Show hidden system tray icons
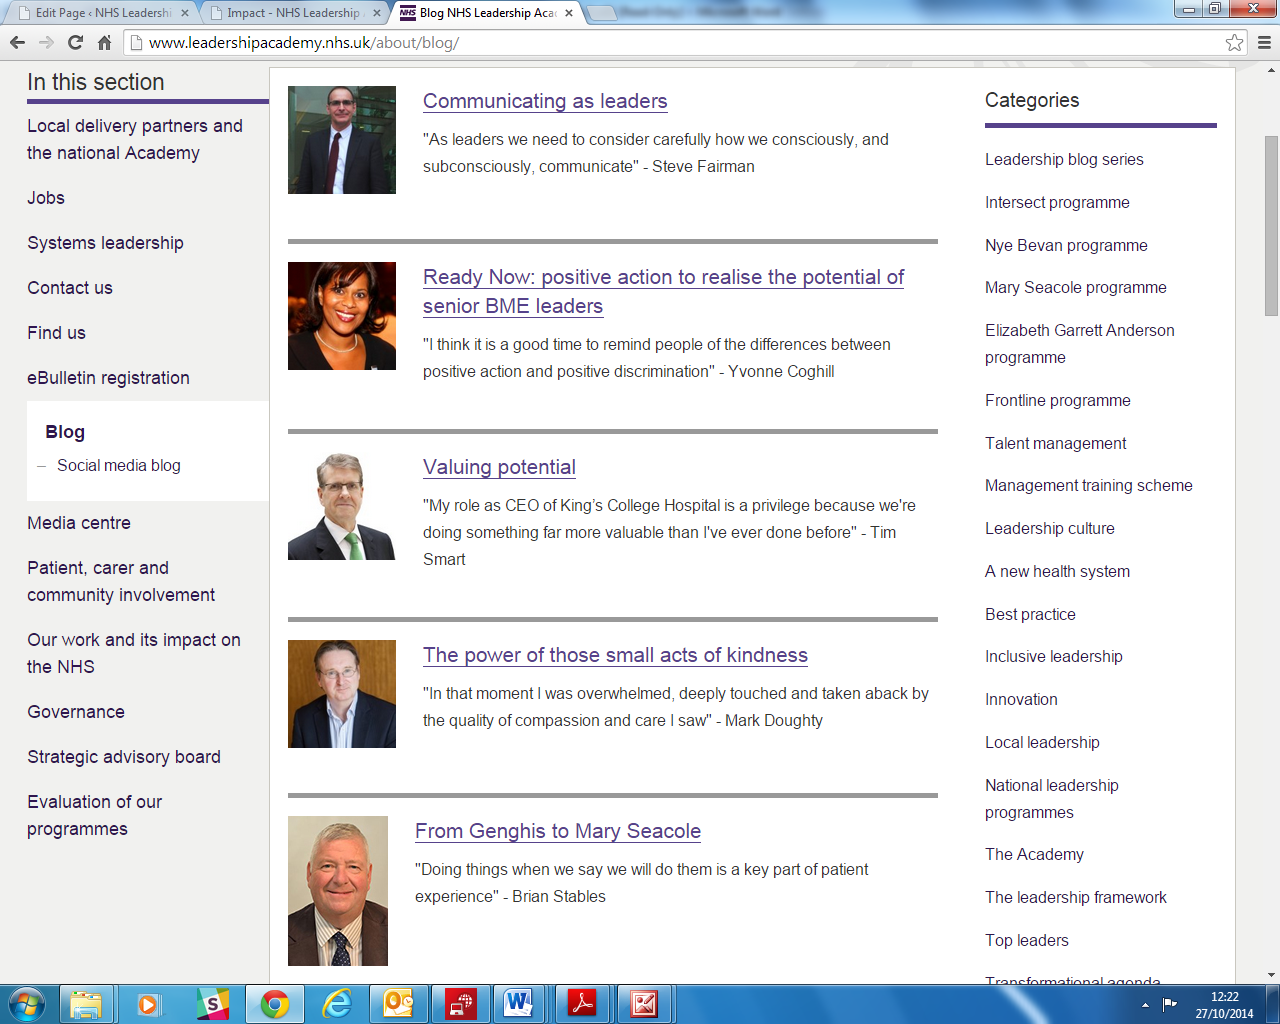The image size is (1280, 1024). 1145,1005
